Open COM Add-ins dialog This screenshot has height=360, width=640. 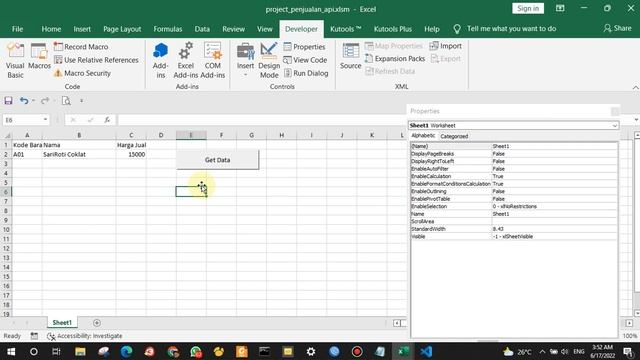[x=213, y=60]
